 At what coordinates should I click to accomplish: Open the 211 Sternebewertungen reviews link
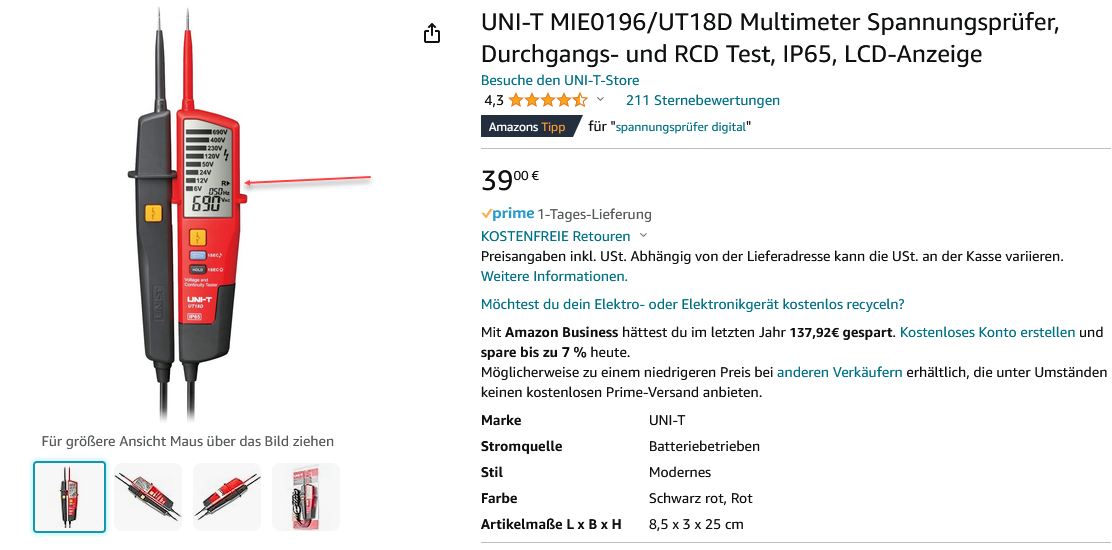702,100
